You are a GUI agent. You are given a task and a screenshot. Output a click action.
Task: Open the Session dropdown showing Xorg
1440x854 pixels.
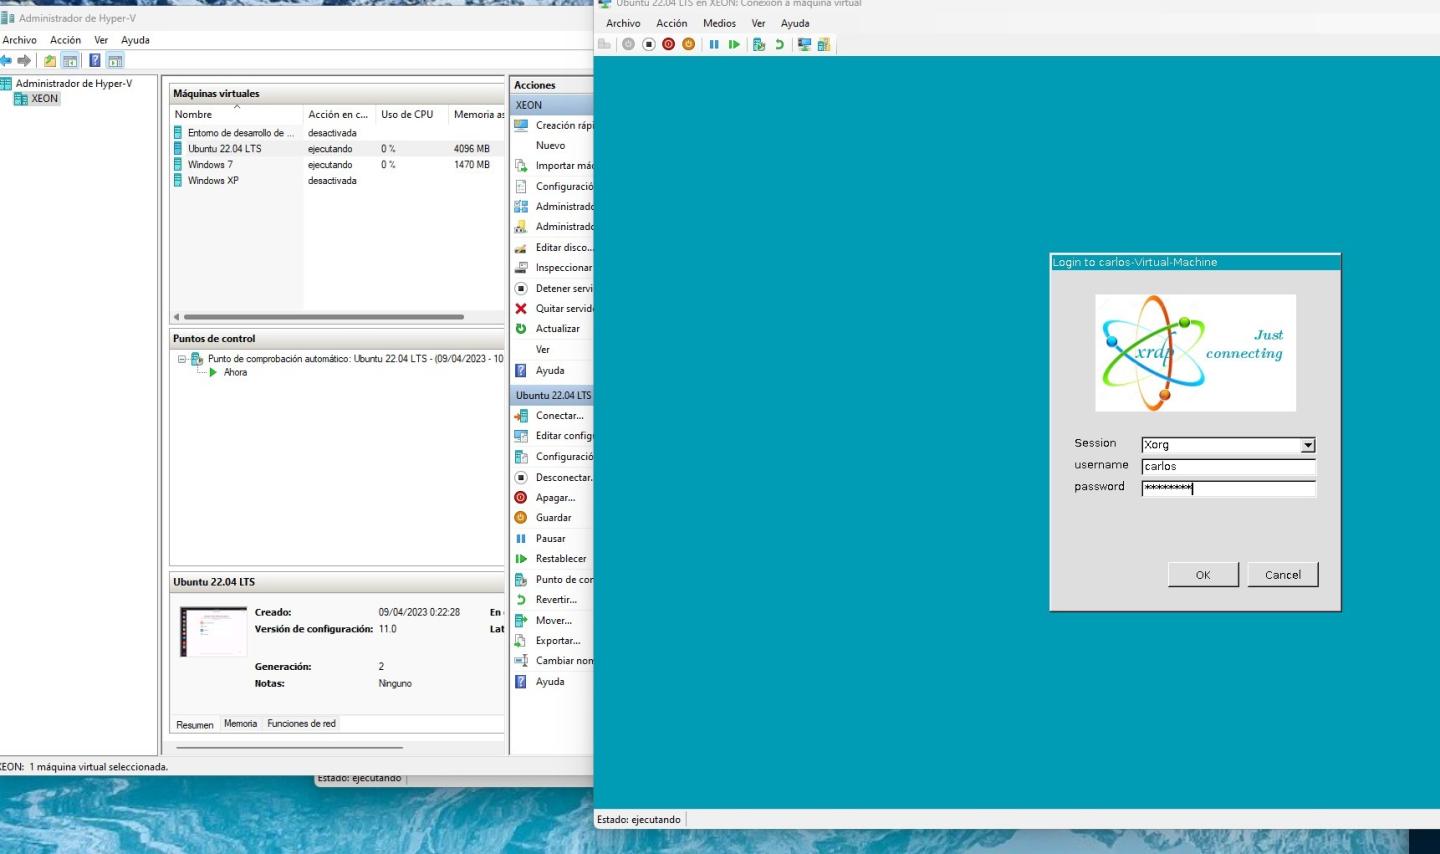[1307, 445]
